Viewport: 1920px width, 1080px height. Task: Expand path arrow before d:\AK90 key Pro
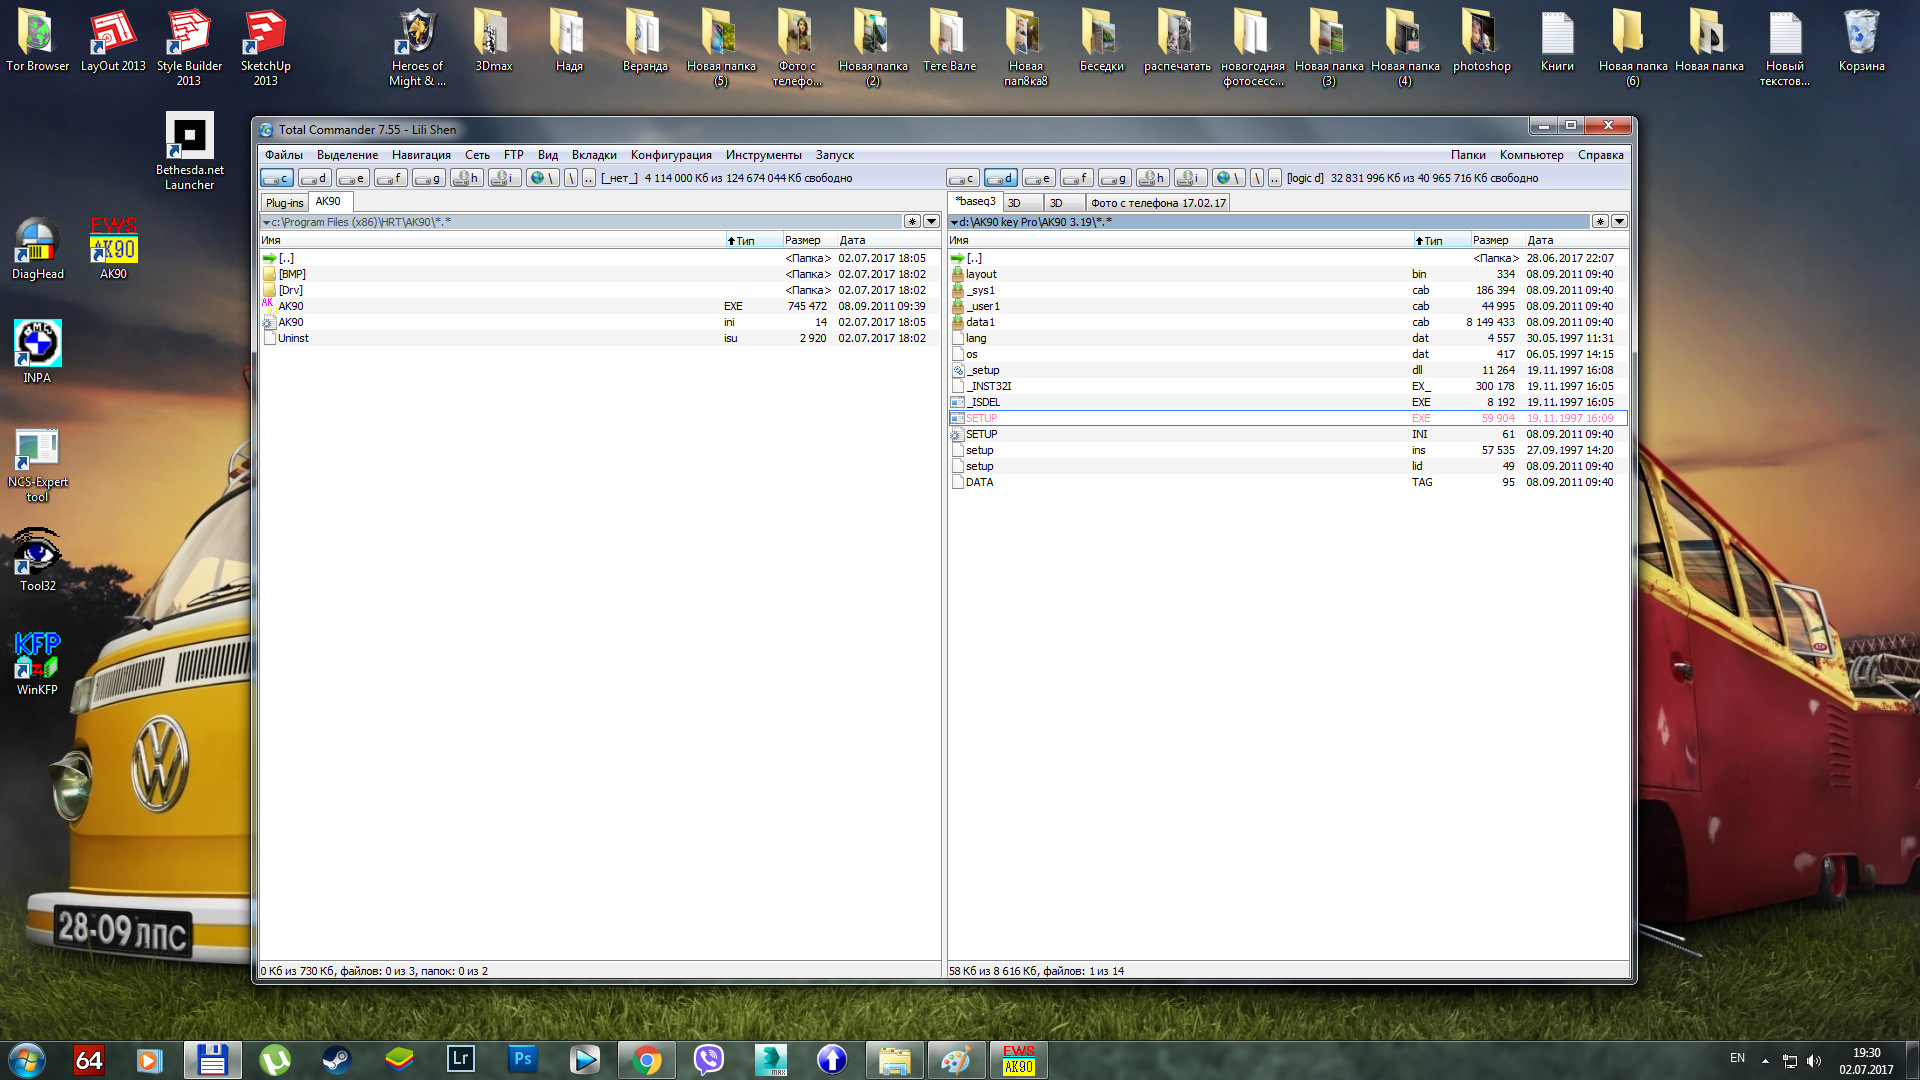[x=954, y=222]
